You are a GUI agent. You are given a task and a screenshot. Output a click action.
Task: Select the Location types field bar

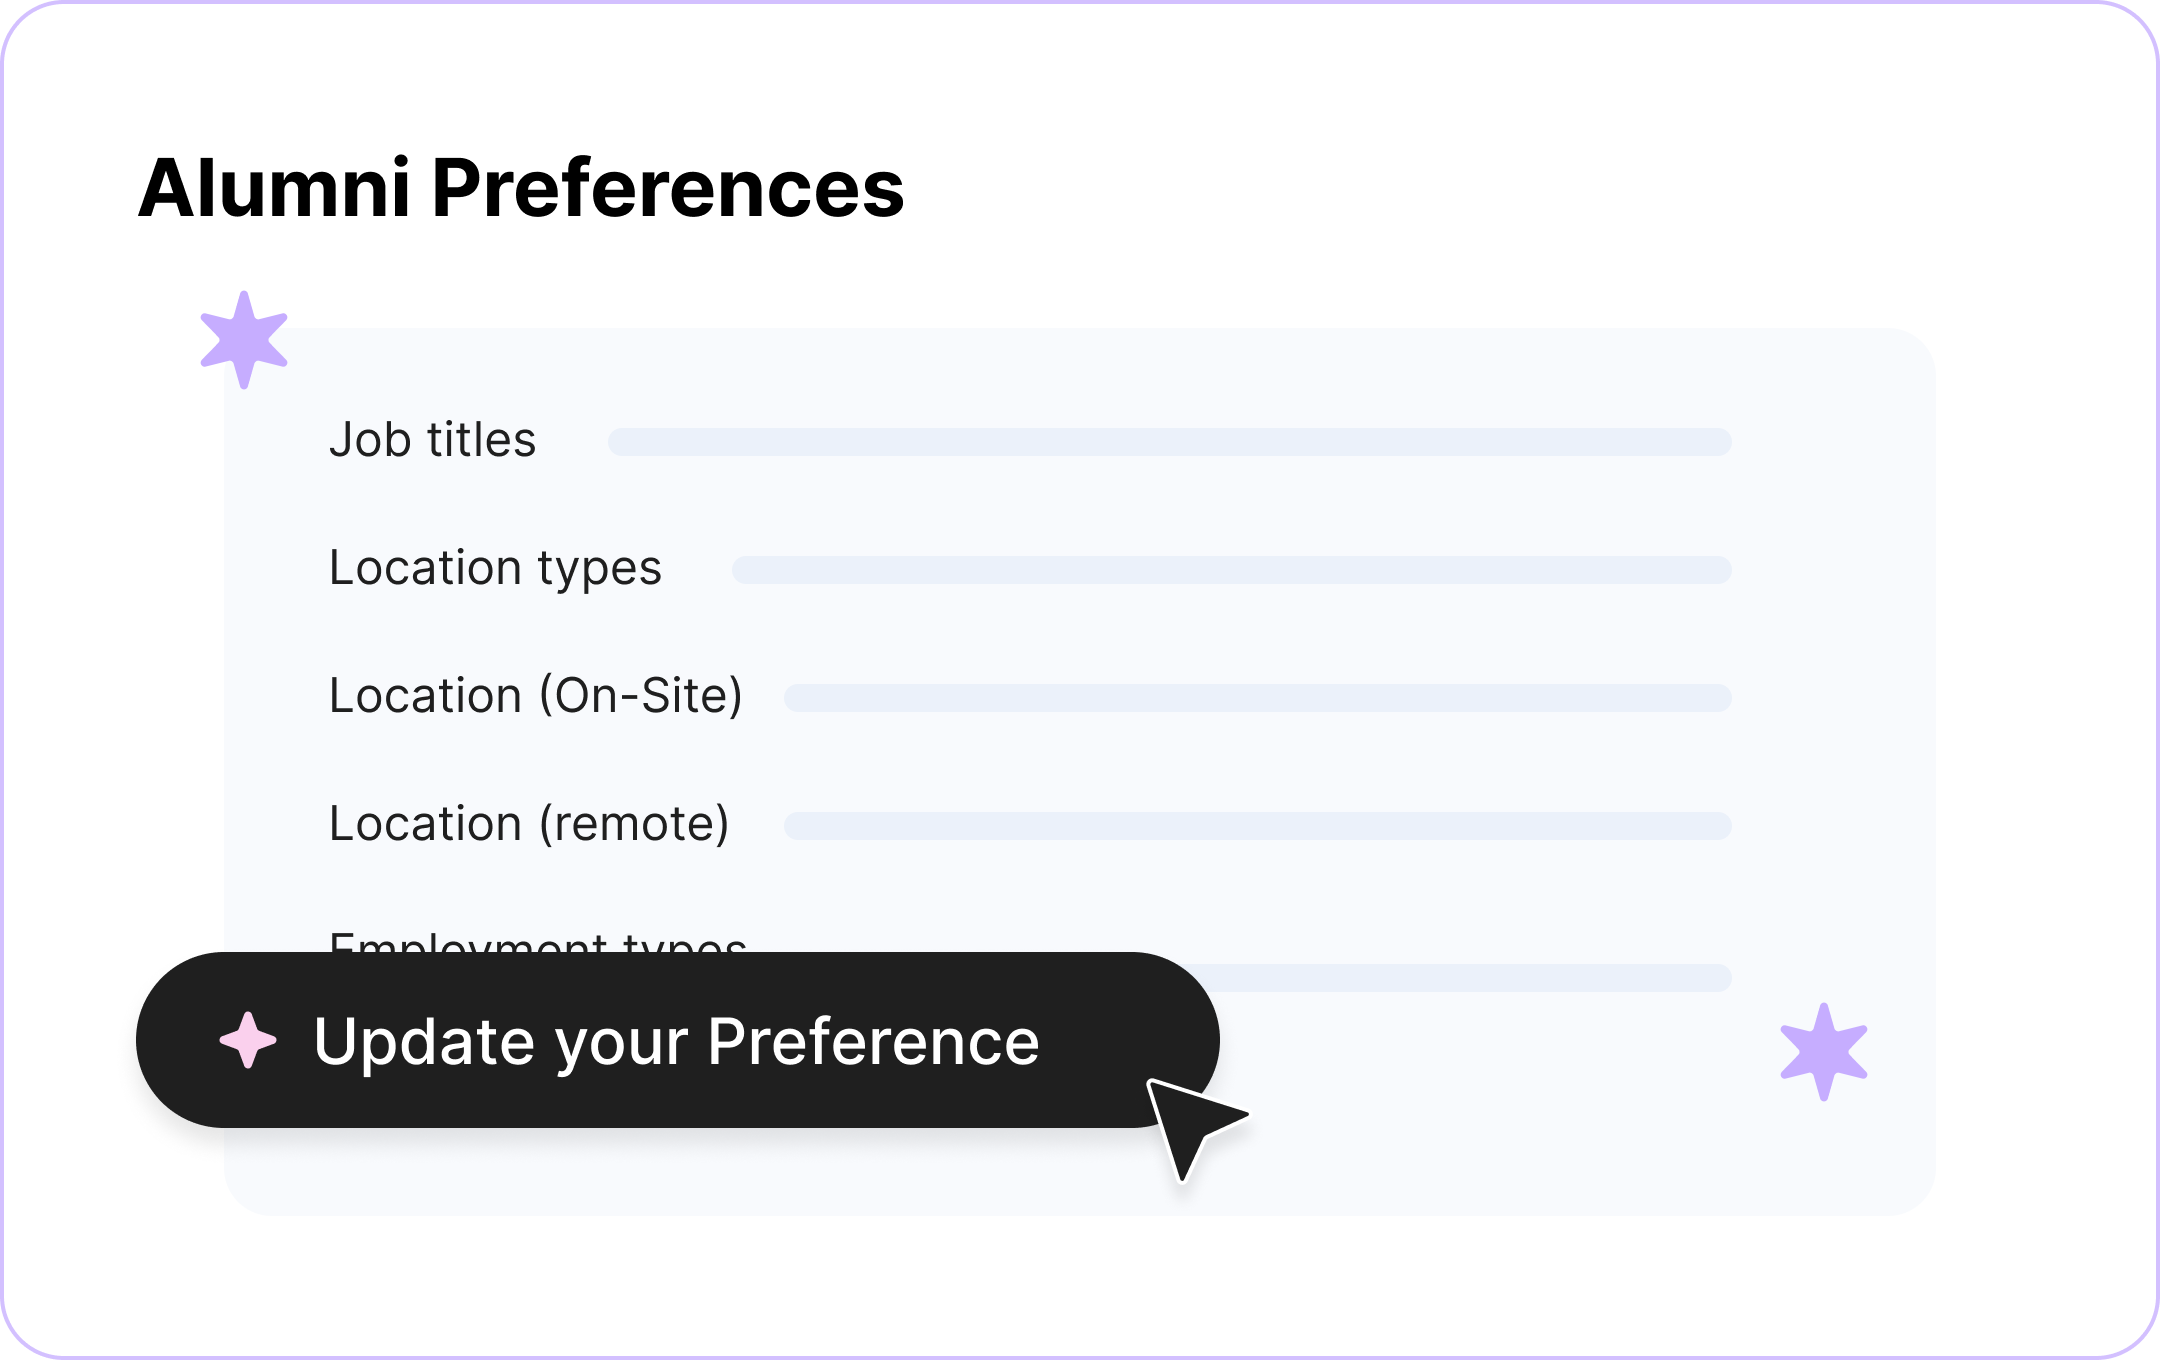pyautogui.click(x=1231, y=570)
